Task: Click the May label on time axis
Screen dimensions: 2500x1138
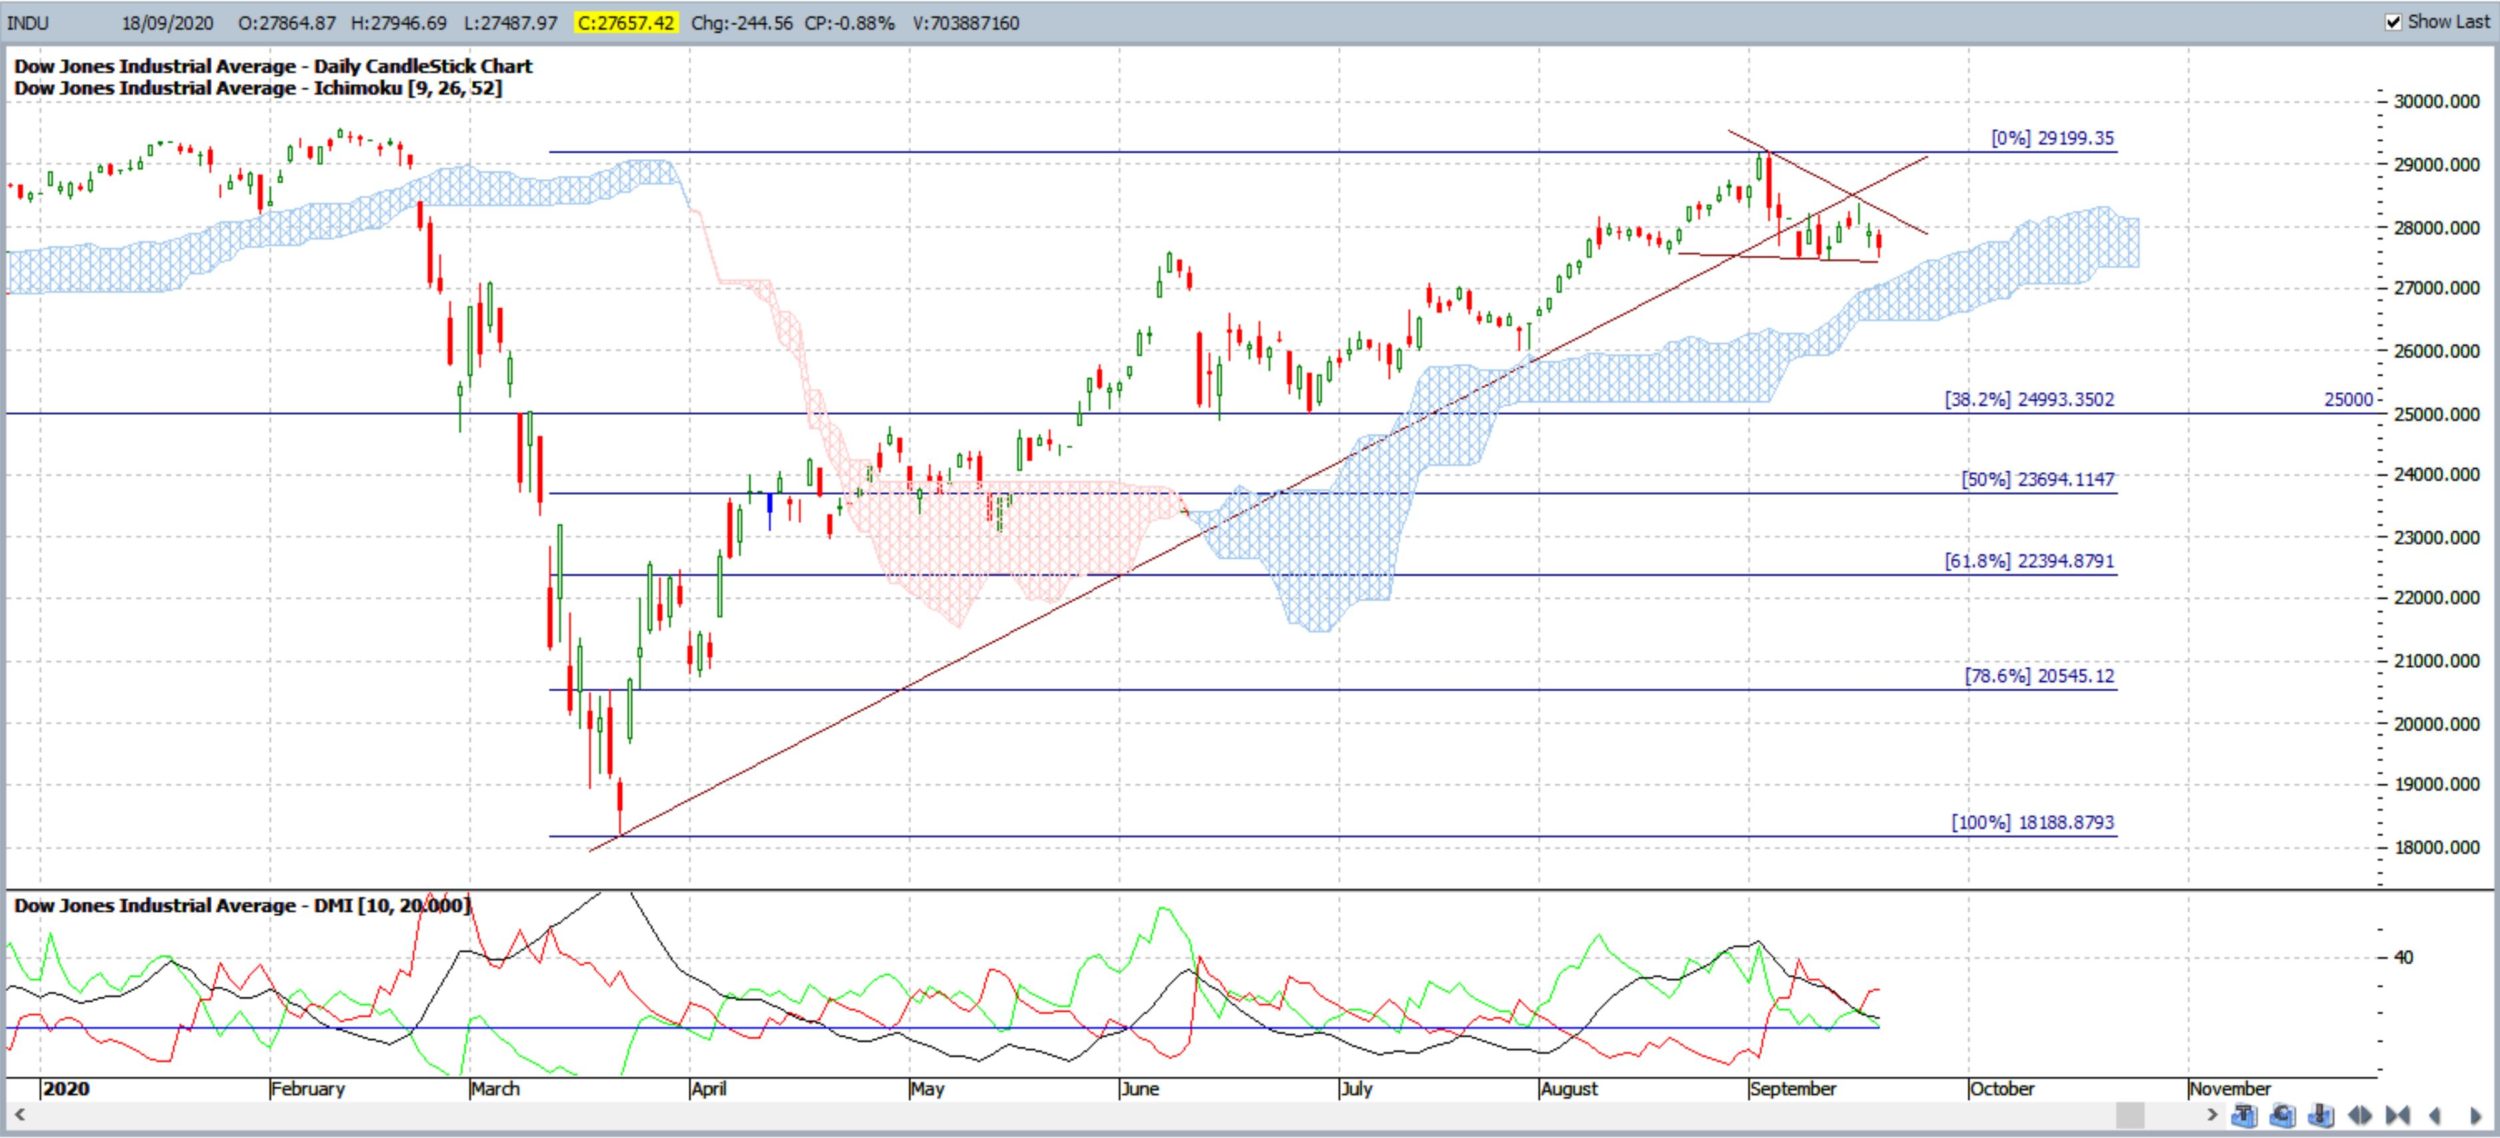Action: pyautogui.click(x=927, y=1088)
